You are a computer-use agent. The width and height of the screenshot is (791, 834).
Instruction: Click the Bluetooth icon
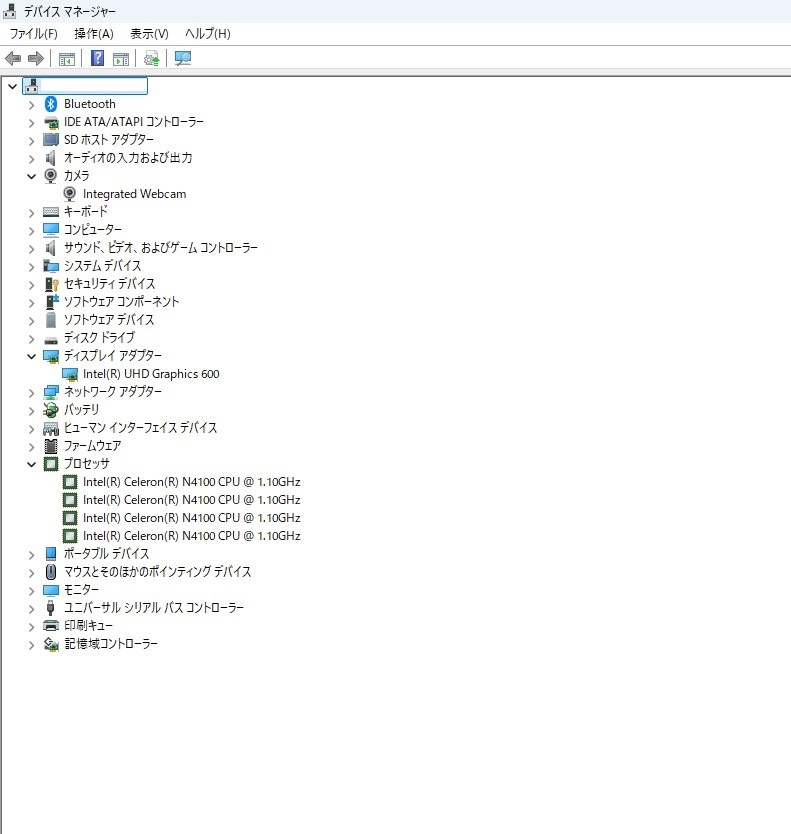click(x=51, y=104)
